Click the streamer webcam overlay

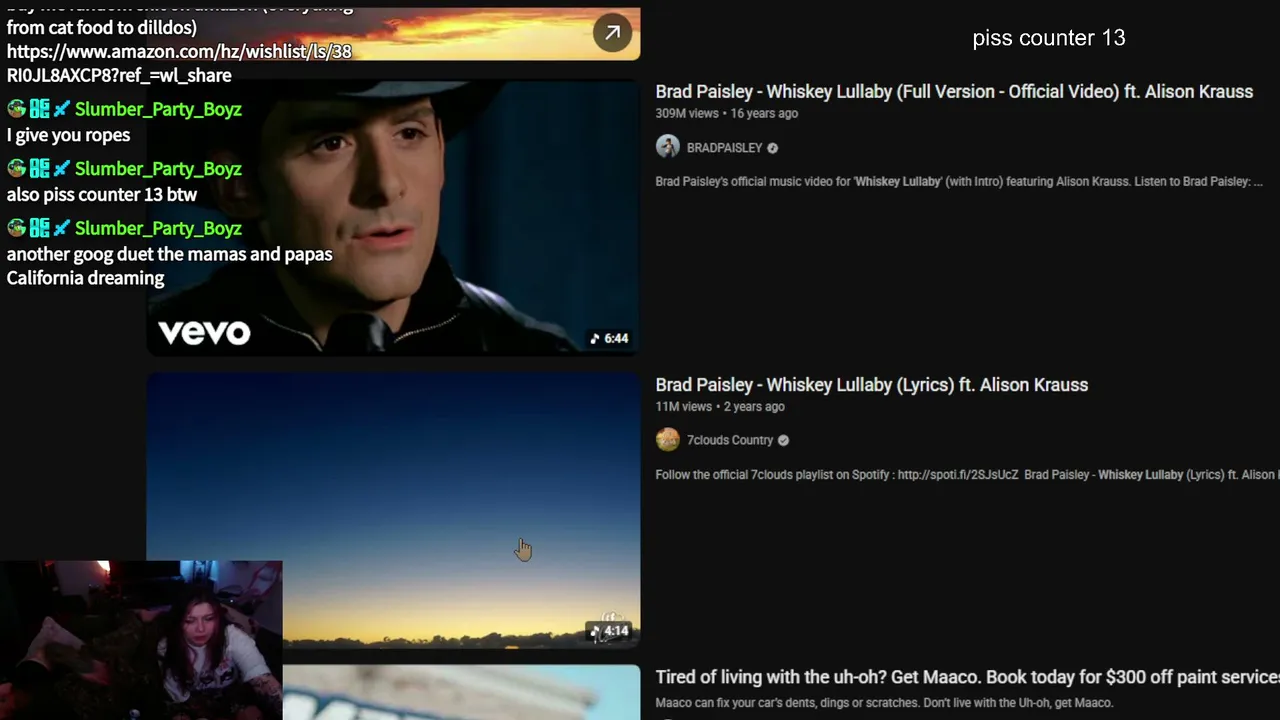(141, 640)
